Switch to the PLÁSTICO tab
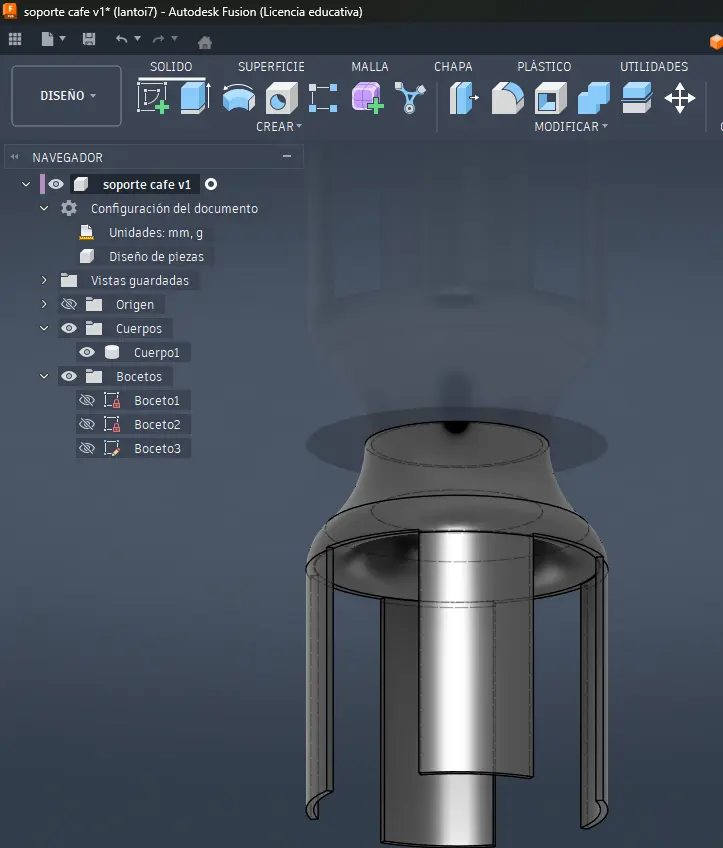Viewport: 723px width, 848px height. [x=544, y=67]
